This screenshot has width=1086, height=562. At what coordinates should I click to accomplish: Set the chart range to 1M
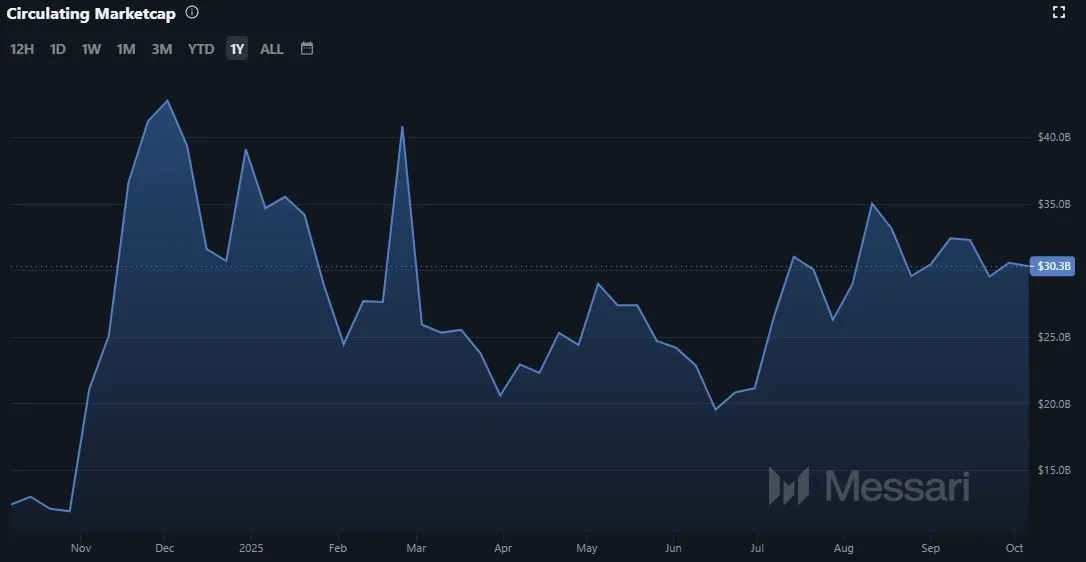(126, 49)
